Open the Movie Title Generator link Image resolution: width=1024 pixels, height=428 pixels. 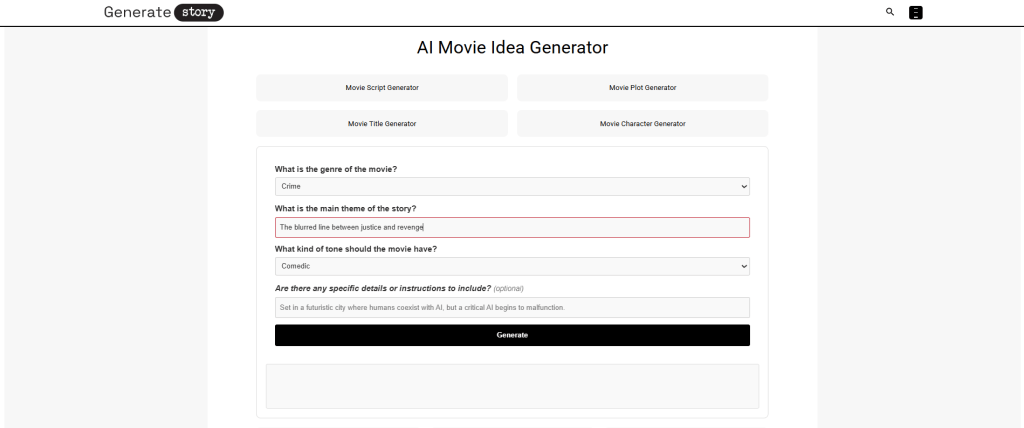pyautogui.click(x=382, y=124)
